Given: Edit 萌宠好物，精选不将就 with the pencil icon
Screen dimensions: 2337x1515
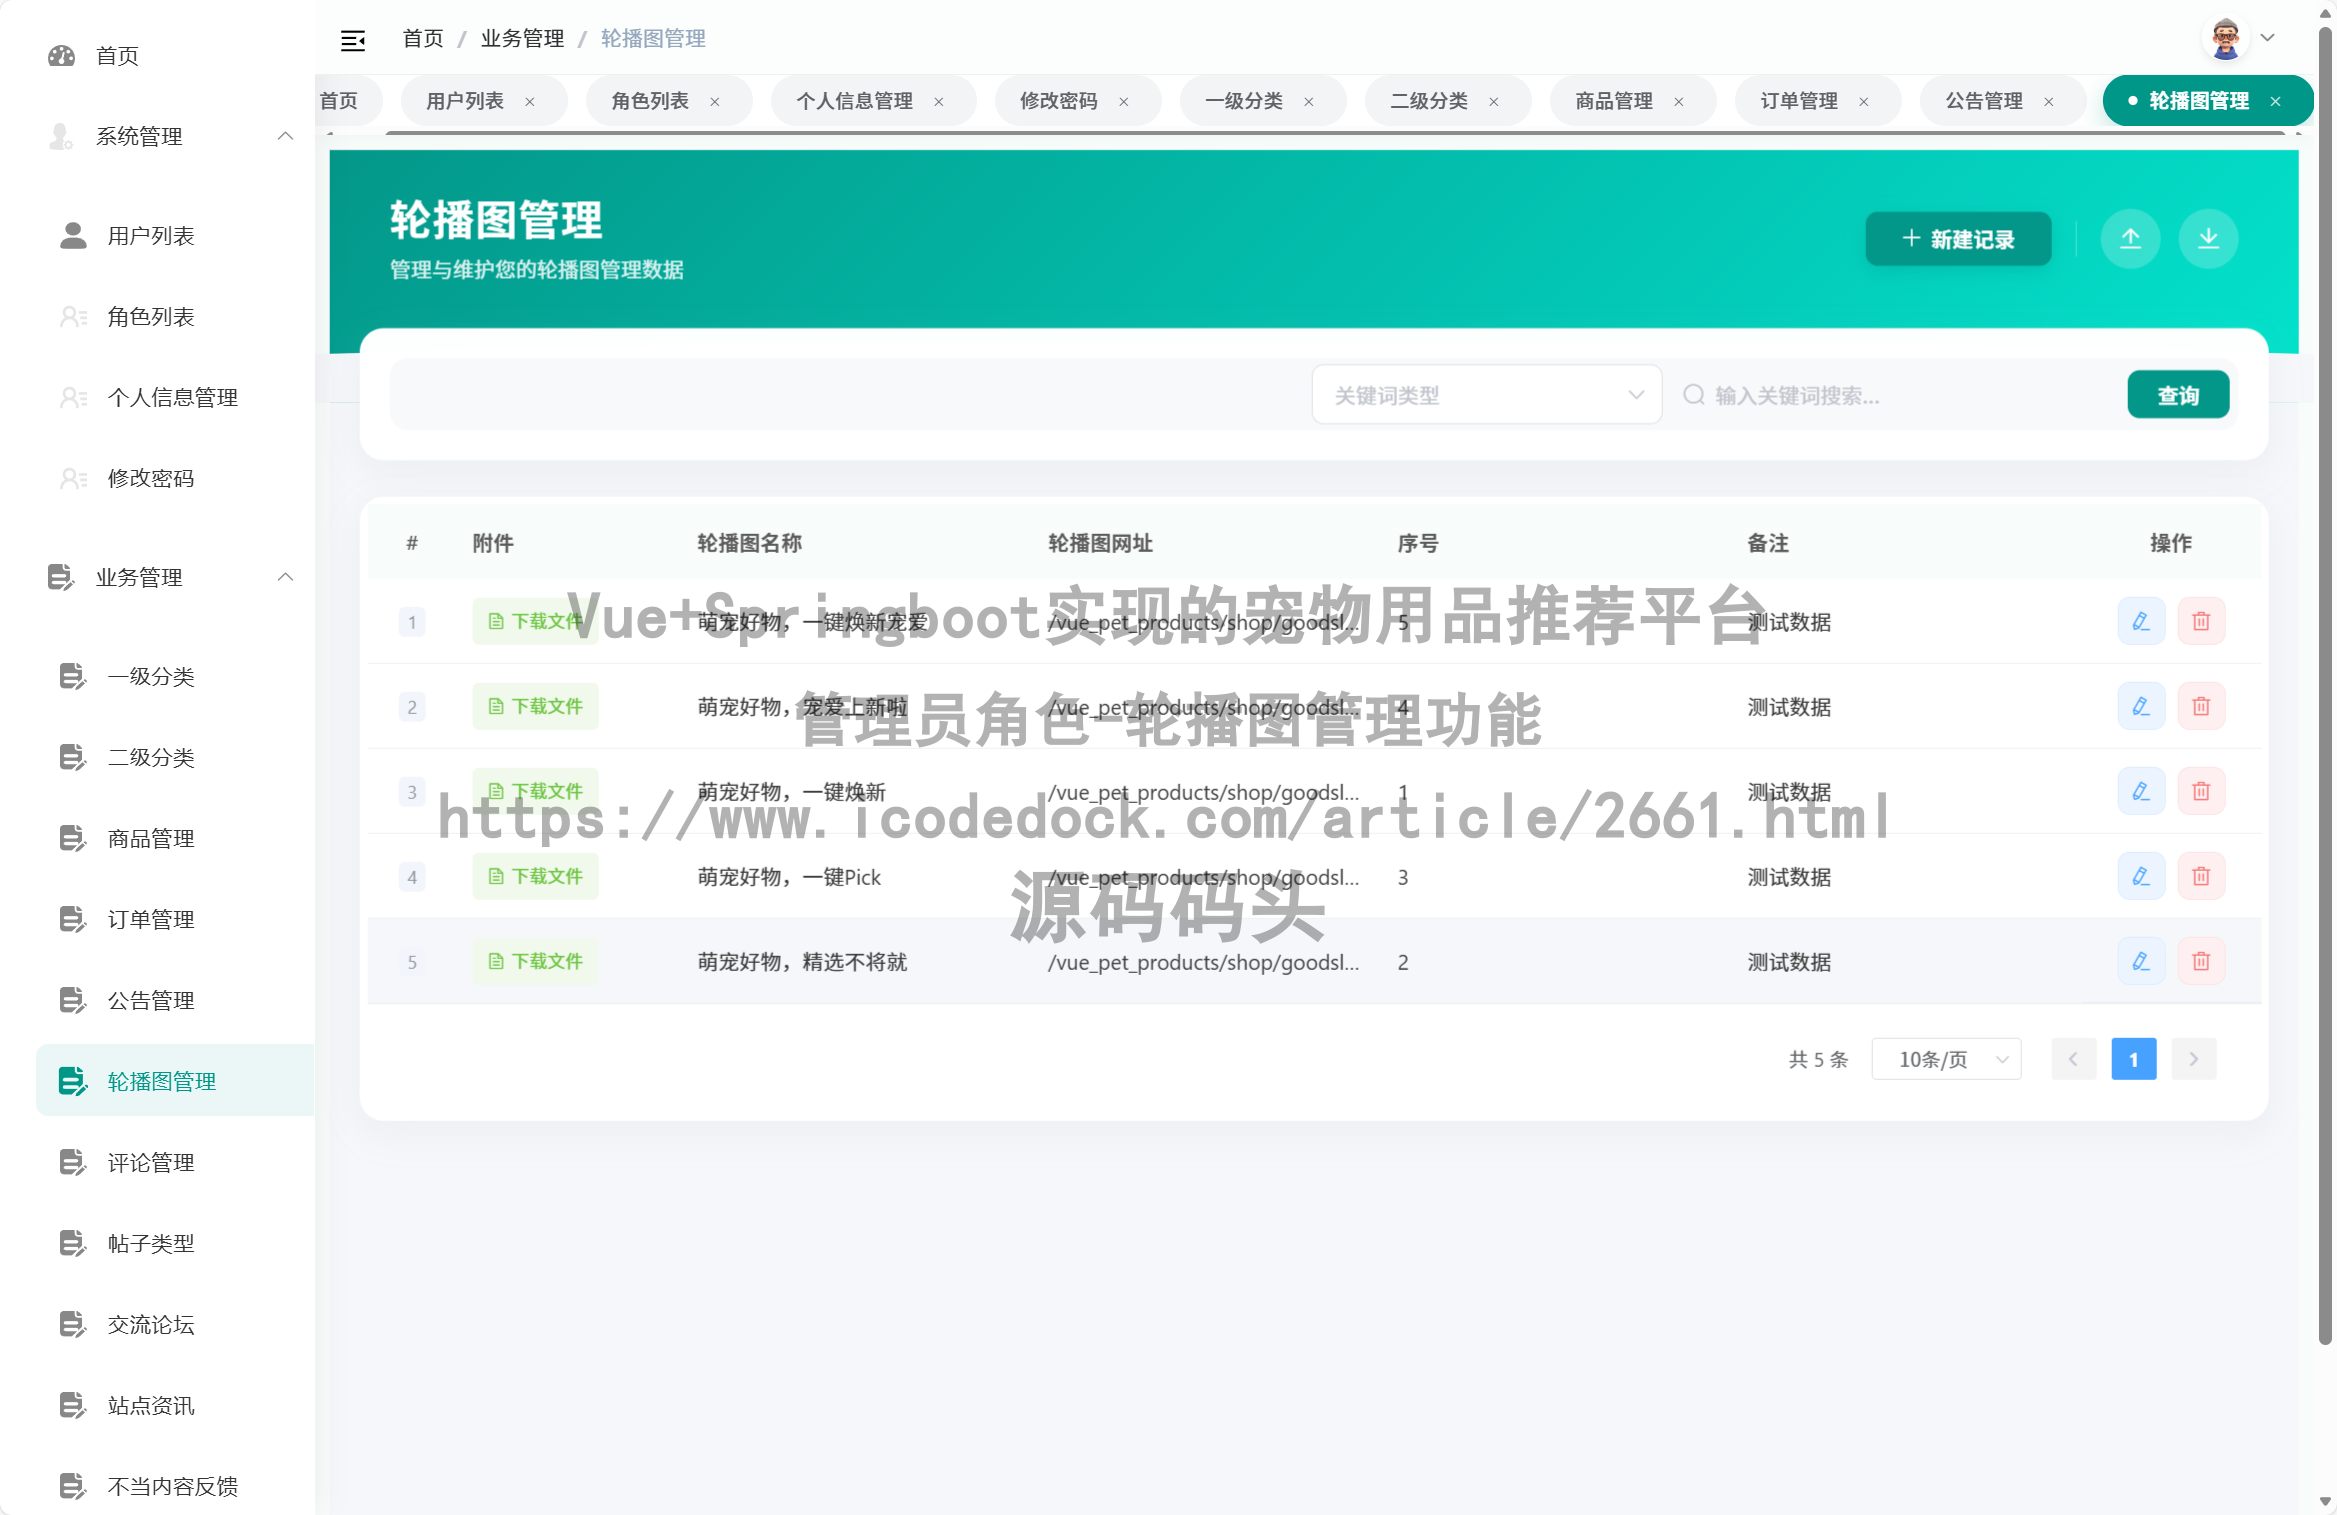Looking at the screenshot, I should click(2141, 961).
